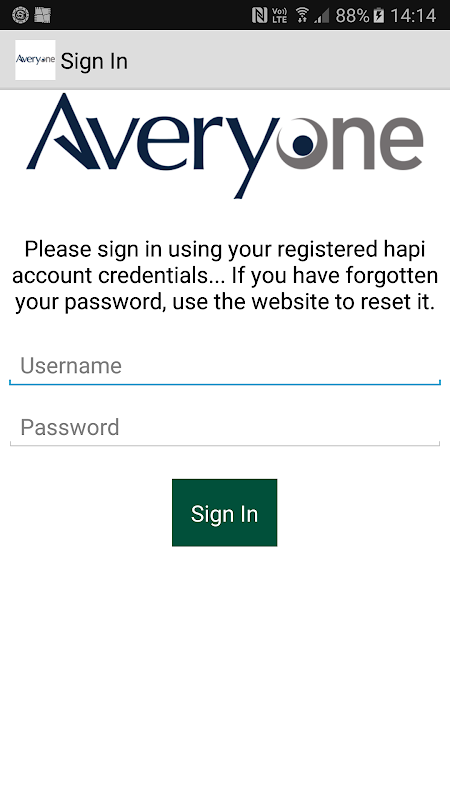The width and height of the screenshot is (450, 800).
Task: Tap the Wi-Fi signal icon
Action: [x=303, y=15]
